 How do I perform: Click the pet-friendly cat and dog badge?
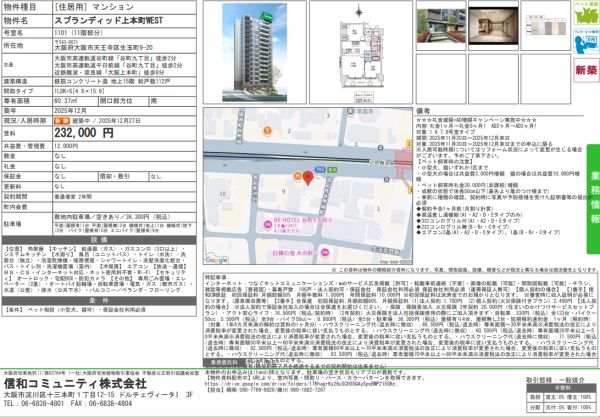pos(586,12)
